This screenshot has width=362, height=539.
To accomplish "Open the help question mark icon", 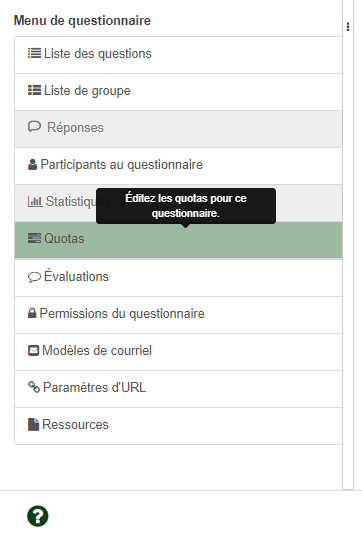I will tap(37, 516).
